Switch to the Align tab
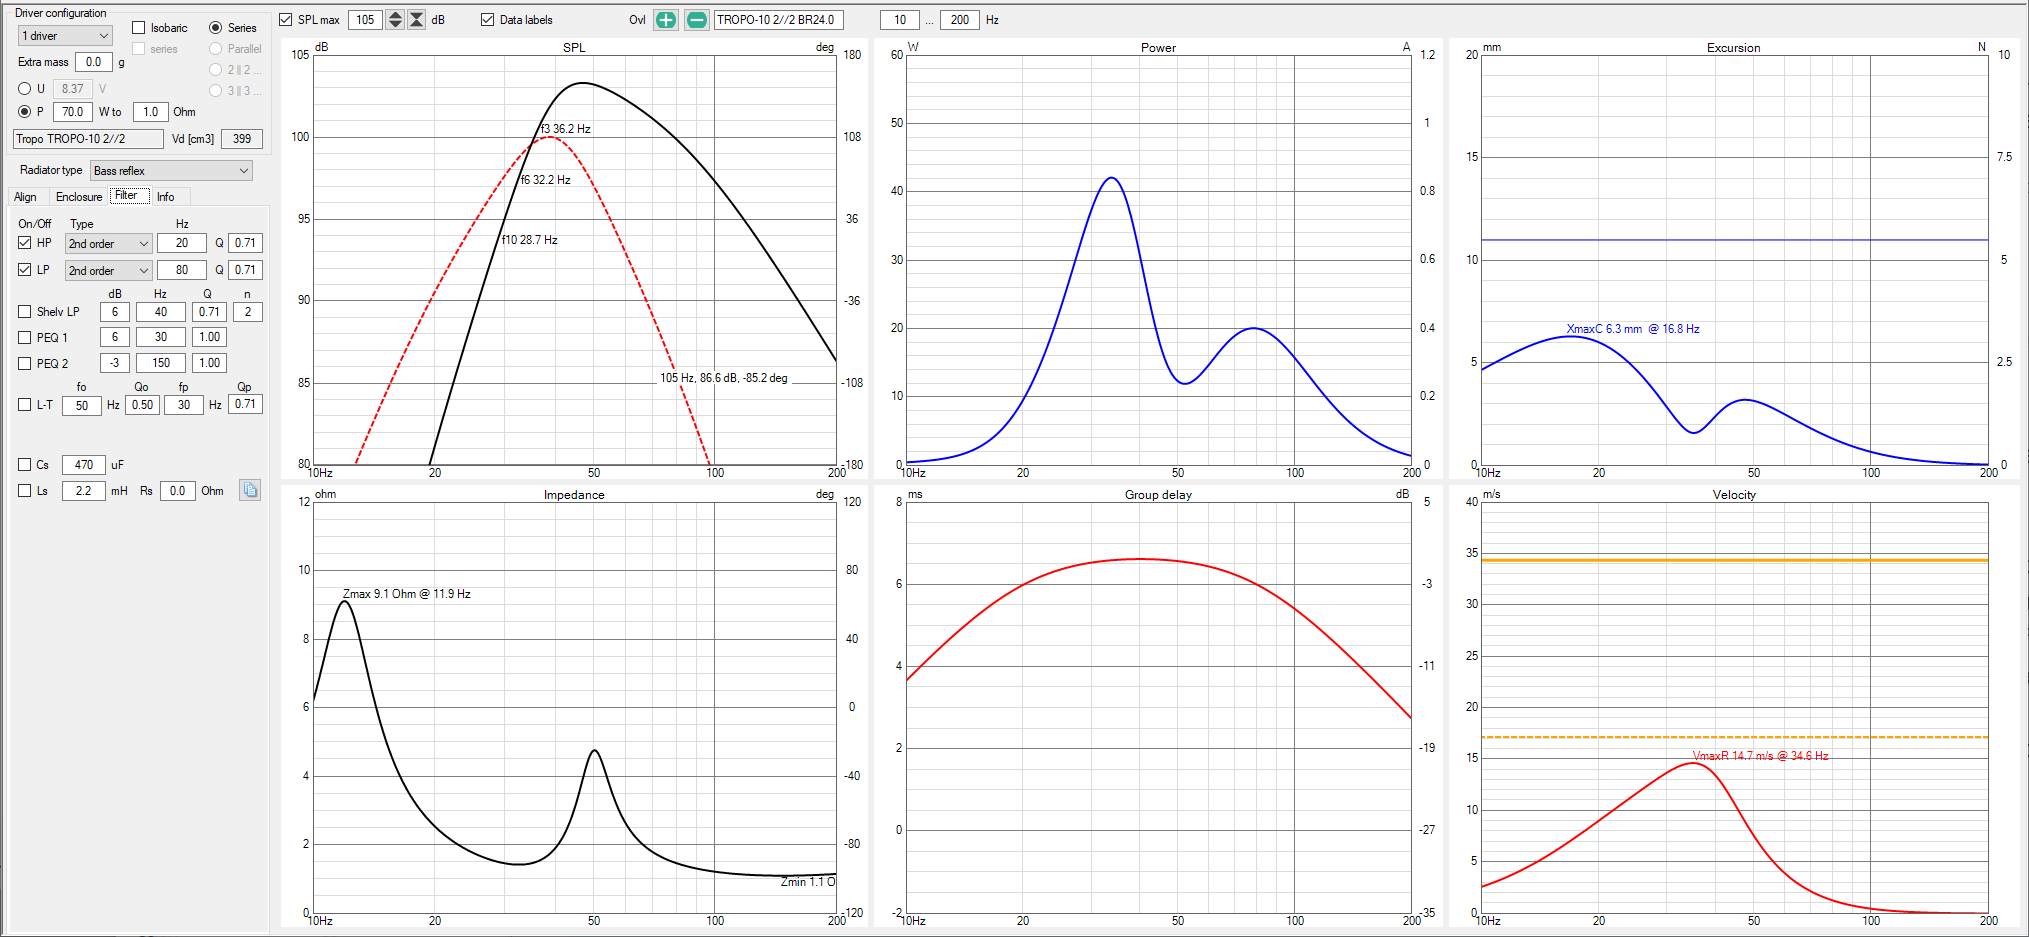 coord(25,197)
